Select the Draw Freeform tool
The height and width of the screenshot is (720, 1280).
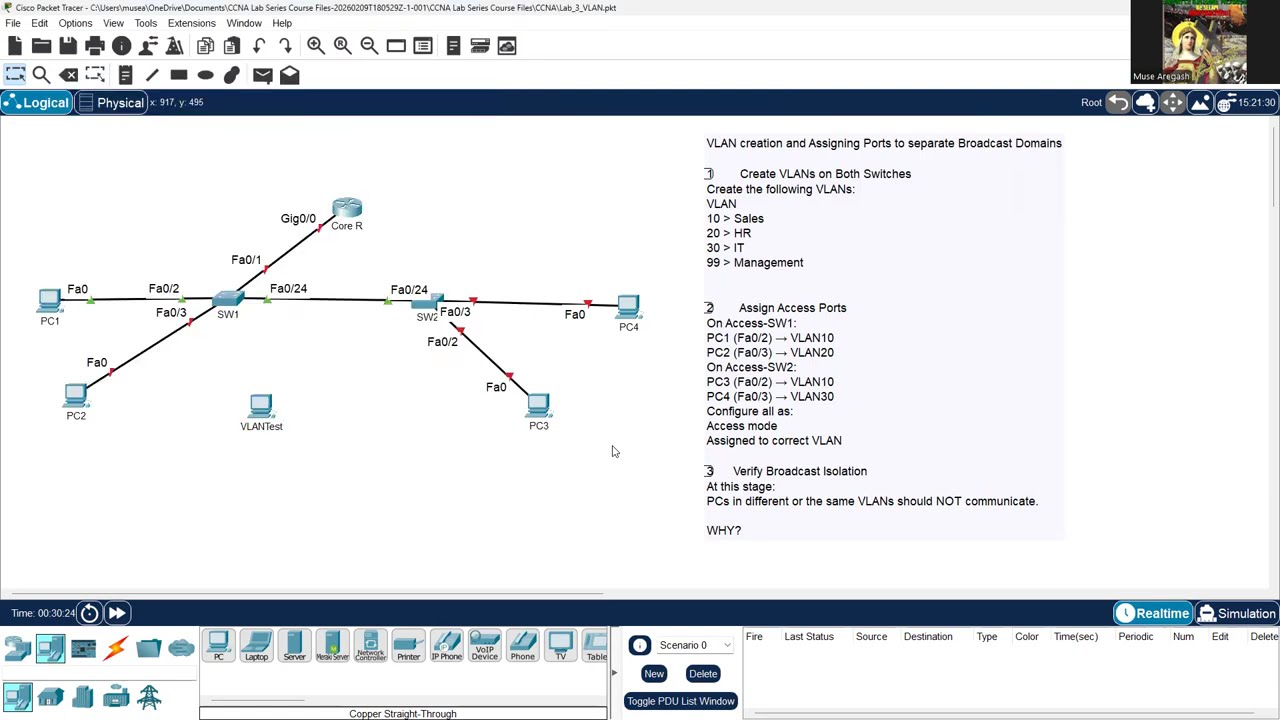click(232, 75)
